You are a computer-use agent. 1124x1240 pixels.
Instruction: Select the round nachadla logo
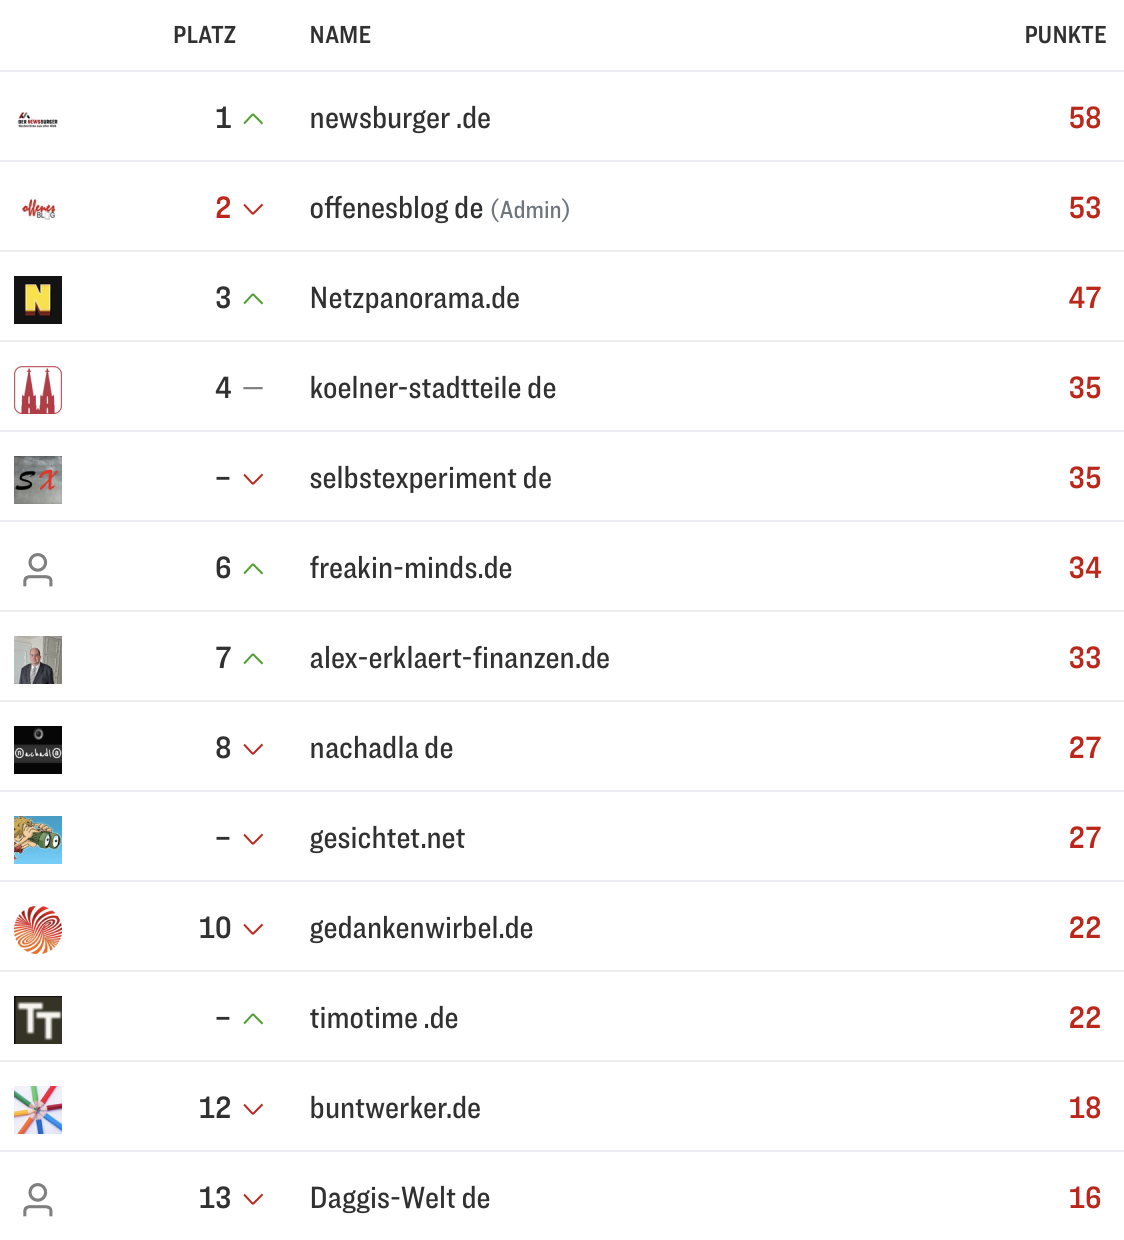37,748
